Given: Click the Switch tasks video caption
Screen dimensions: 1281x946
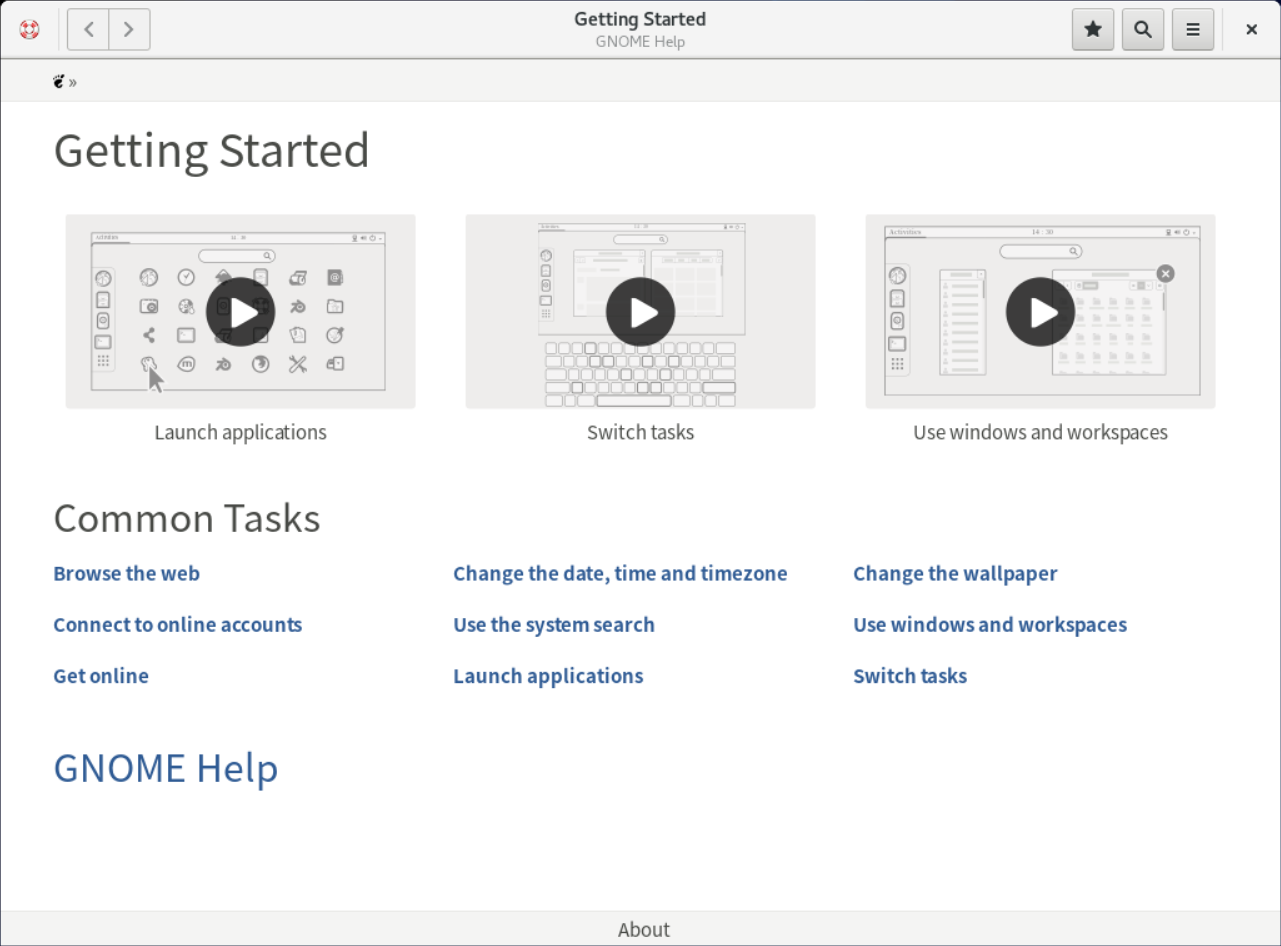Looking at the screenshot, I should click(641, 433).
